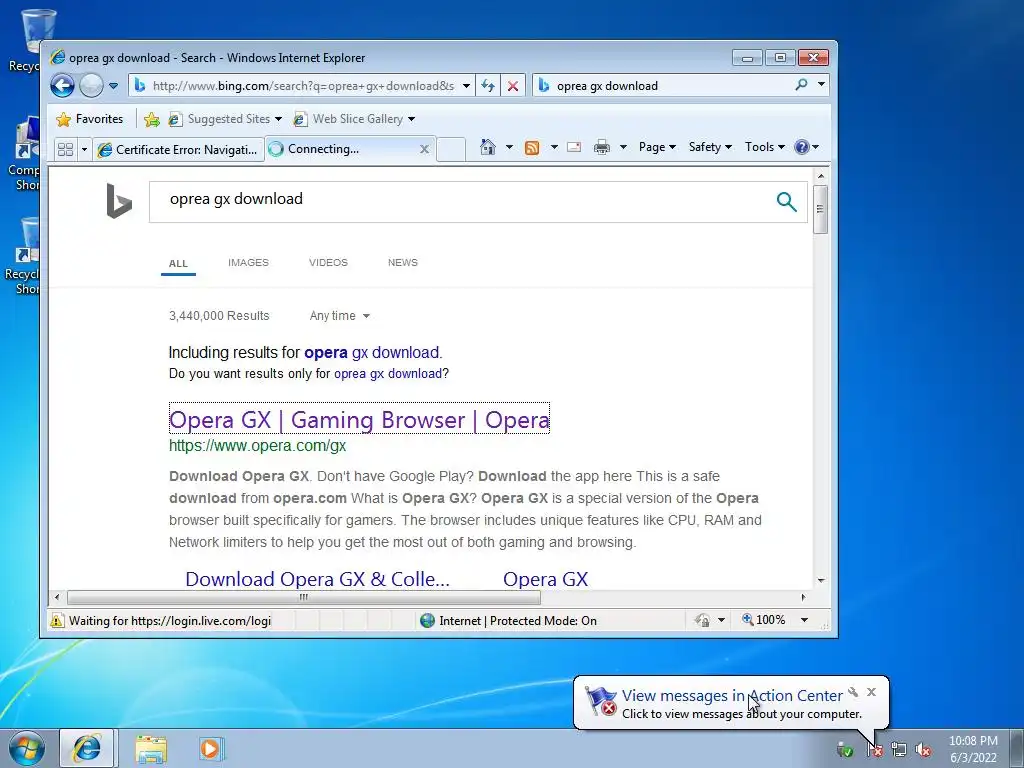Expand Web Slice Gallery dropdown arrow
The width and height of the screenshot is (1024, 768).
pyautogui.click(x=411, y=119)
